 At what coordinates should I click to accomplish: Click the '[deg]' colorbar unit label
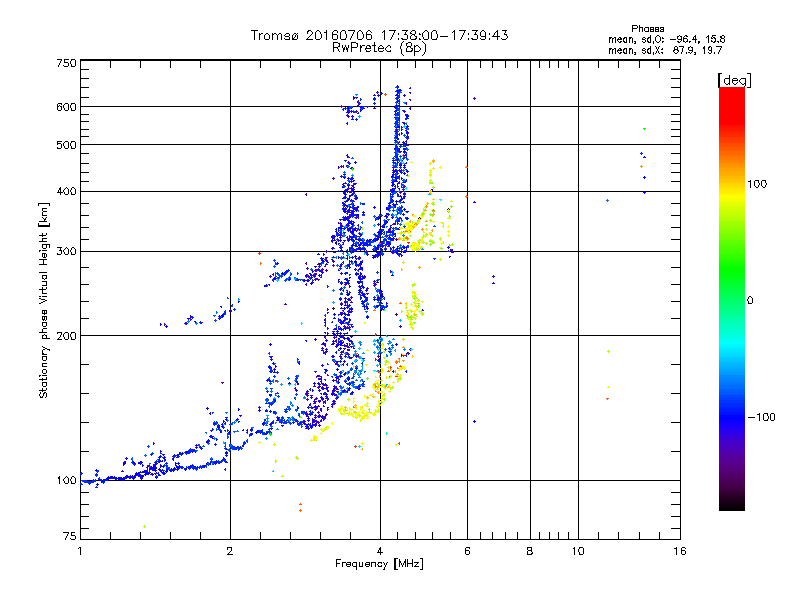(734, 80)
